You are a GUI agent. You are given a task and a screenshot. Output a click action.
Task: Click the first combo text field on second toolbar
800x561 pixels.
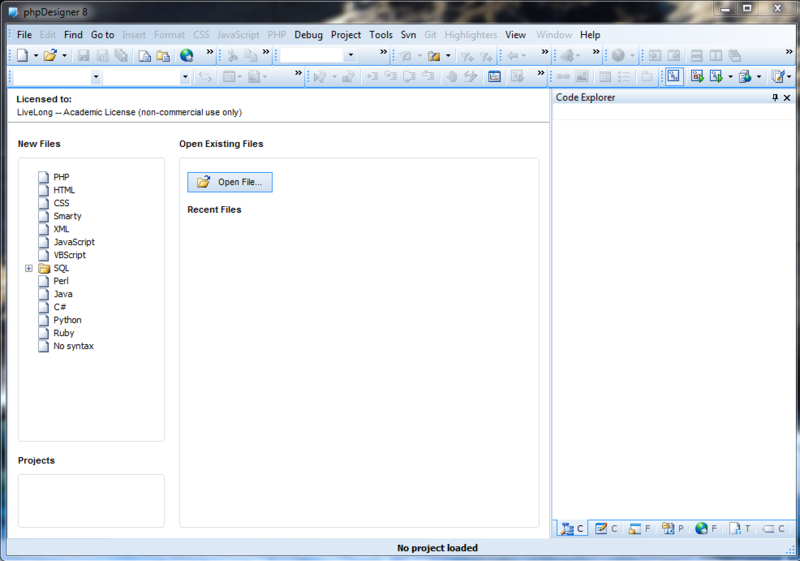[x=51, y=77]
